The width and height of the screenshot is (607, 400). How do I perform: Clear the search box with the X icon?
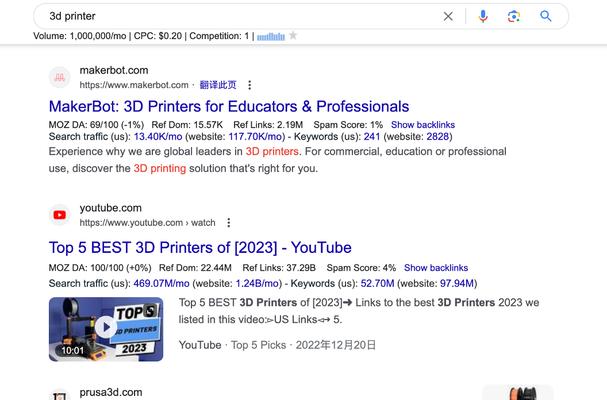(x=448, y=16)
